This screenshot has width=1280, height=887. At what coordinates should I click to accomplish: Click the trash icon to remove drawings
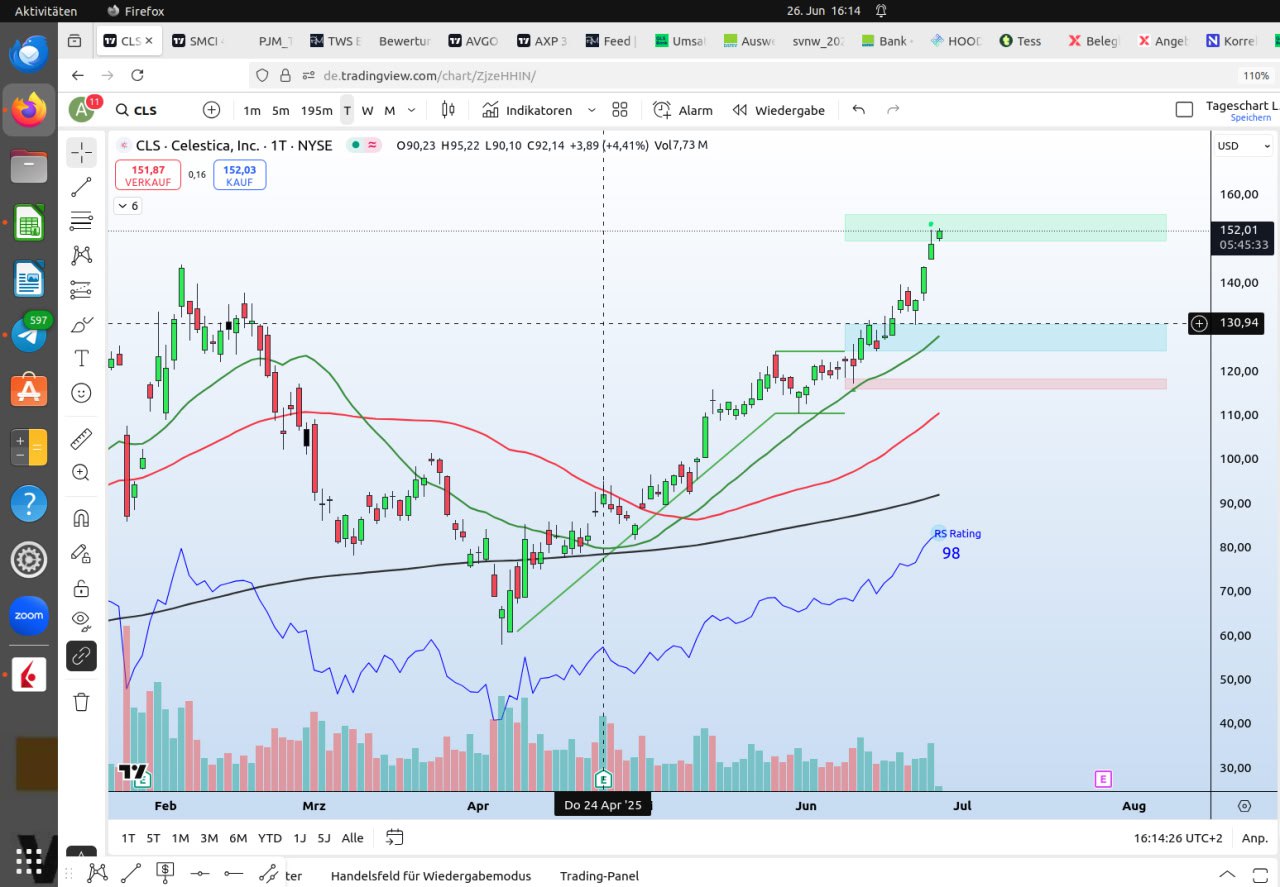[x=81, y=702]
